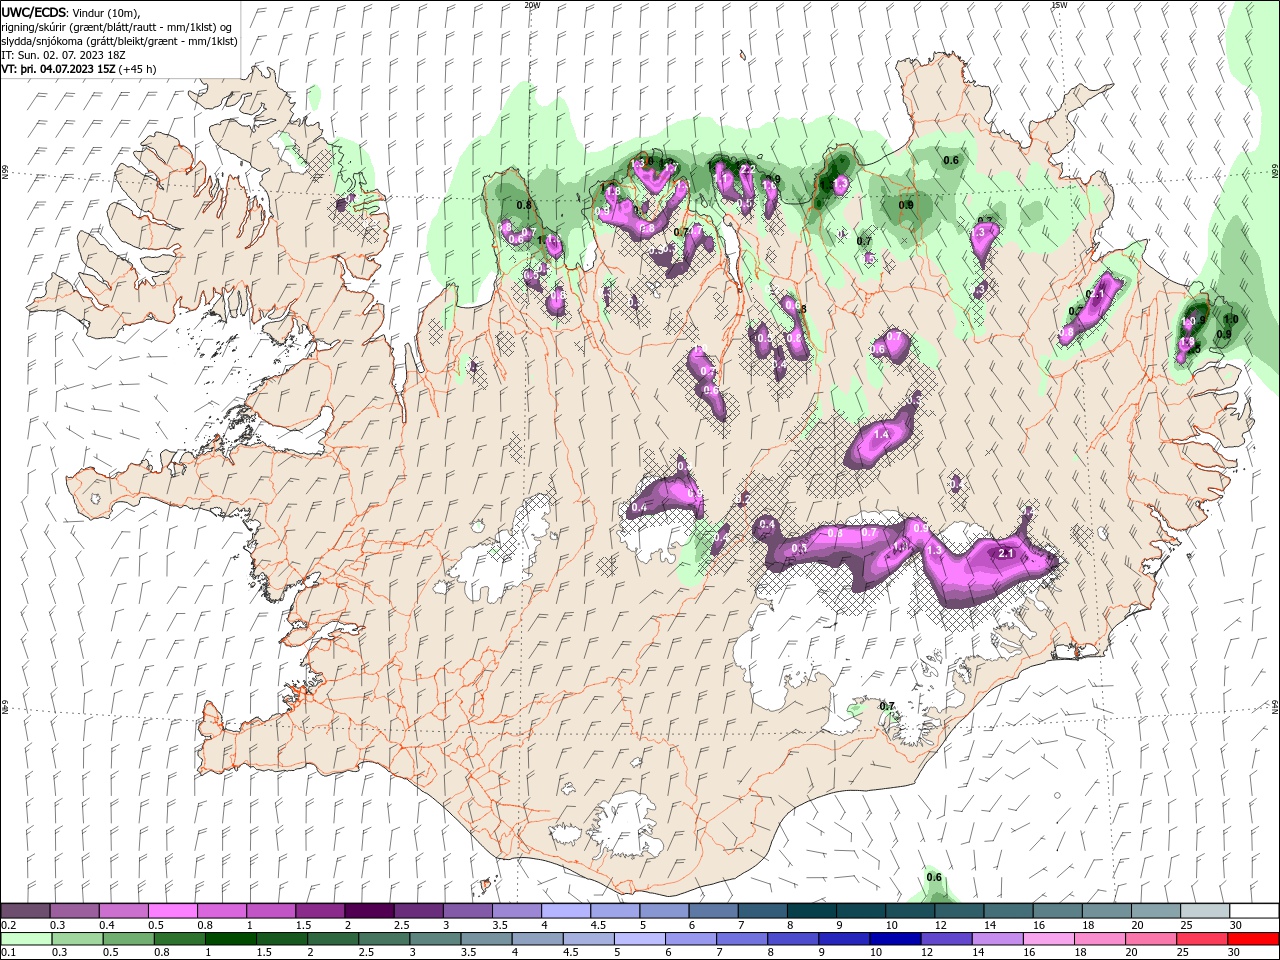Select the dark teal 8 to 9 snow swatch
Screen dimensions: 1280x960
point(811,911)
